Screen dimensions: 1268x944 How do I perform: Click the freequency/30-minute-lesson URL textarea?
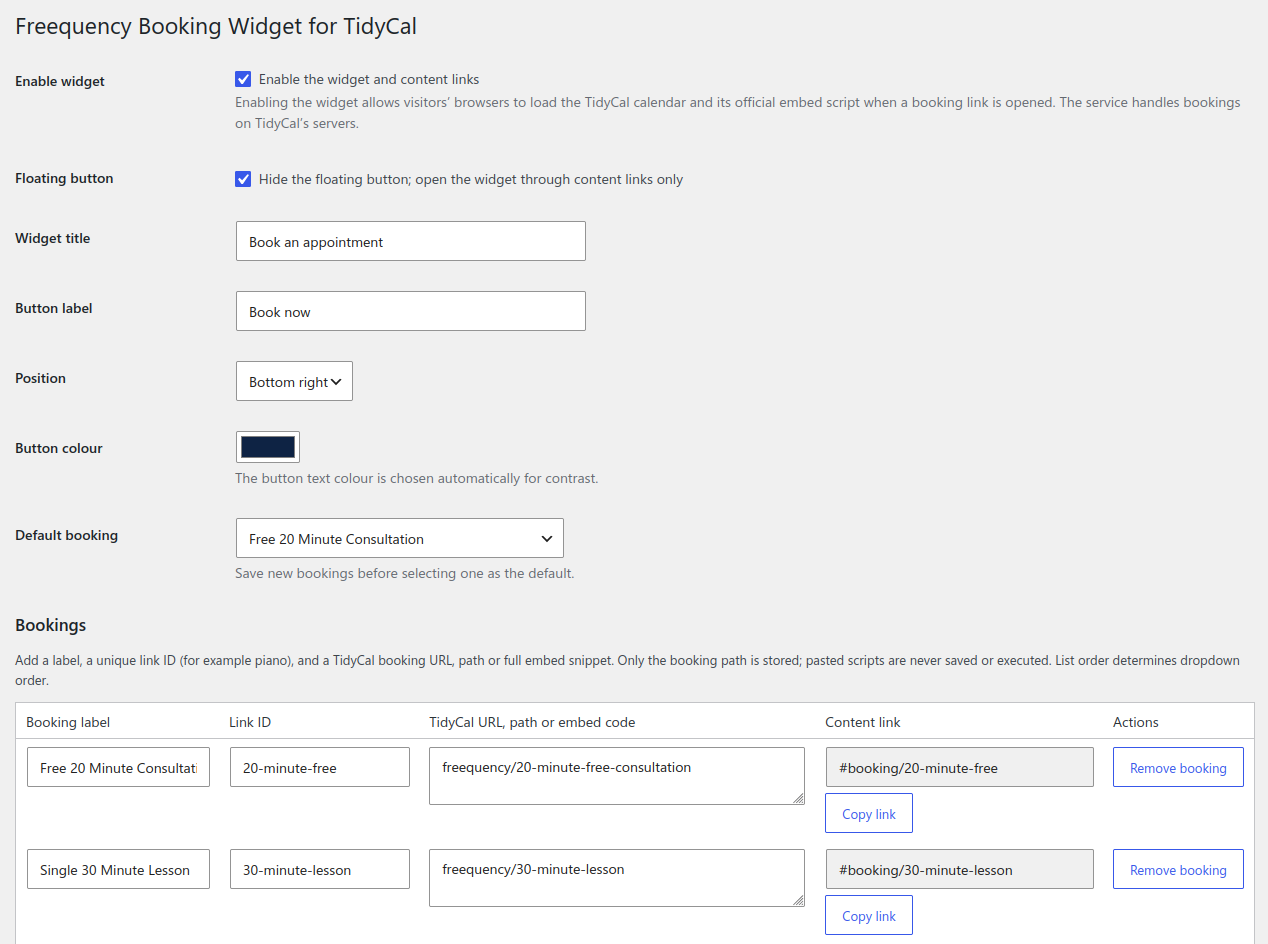pos(616,877)
